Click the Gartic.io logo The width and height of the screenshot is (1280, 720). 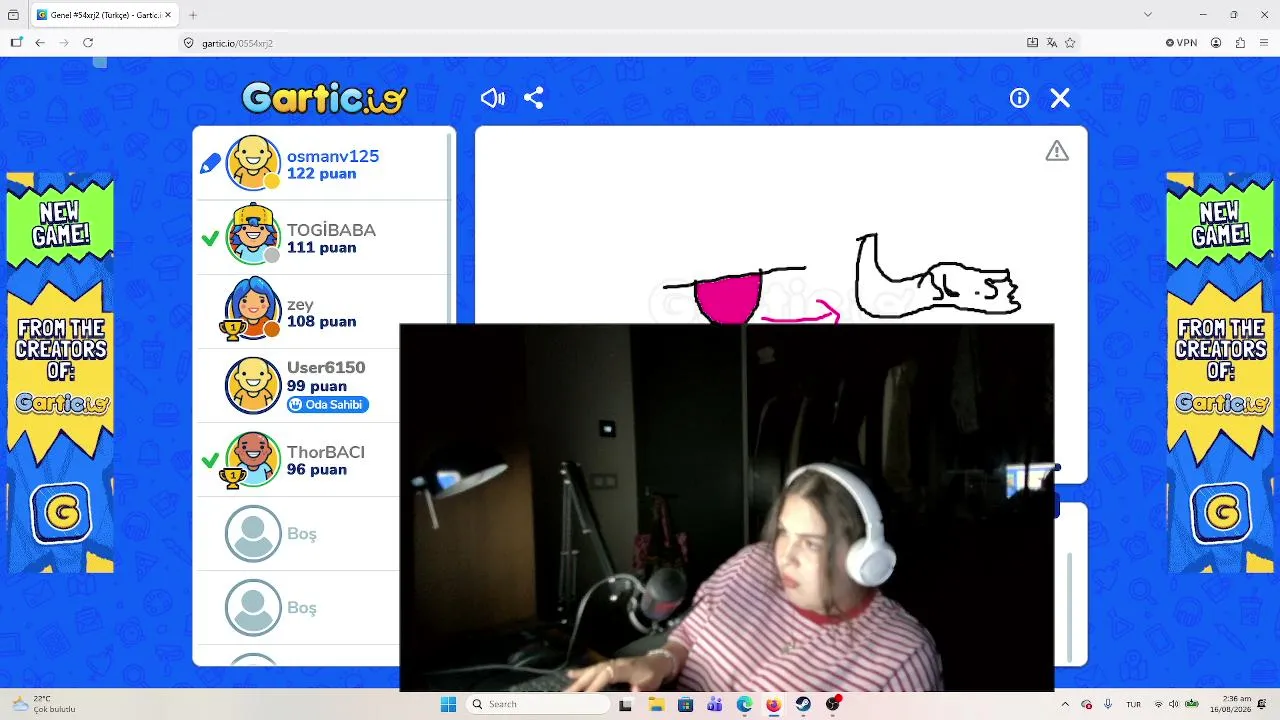(x=324, y=98)
